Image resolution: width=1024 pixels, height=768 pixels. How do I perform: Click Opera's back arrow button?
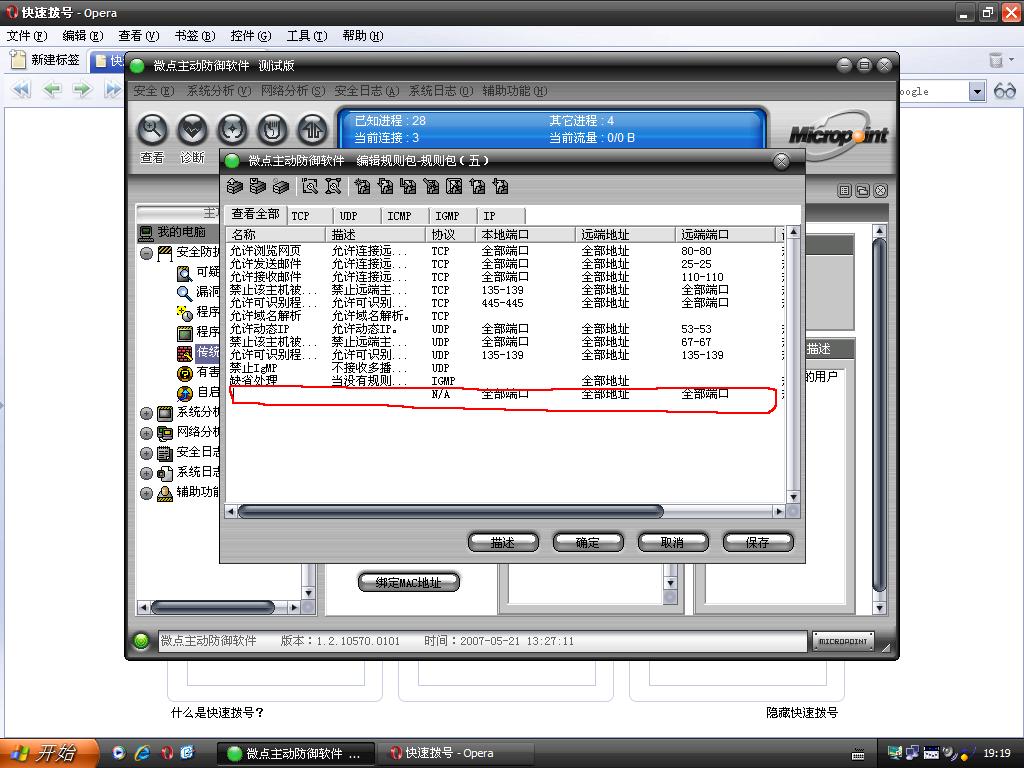(52, 89)
